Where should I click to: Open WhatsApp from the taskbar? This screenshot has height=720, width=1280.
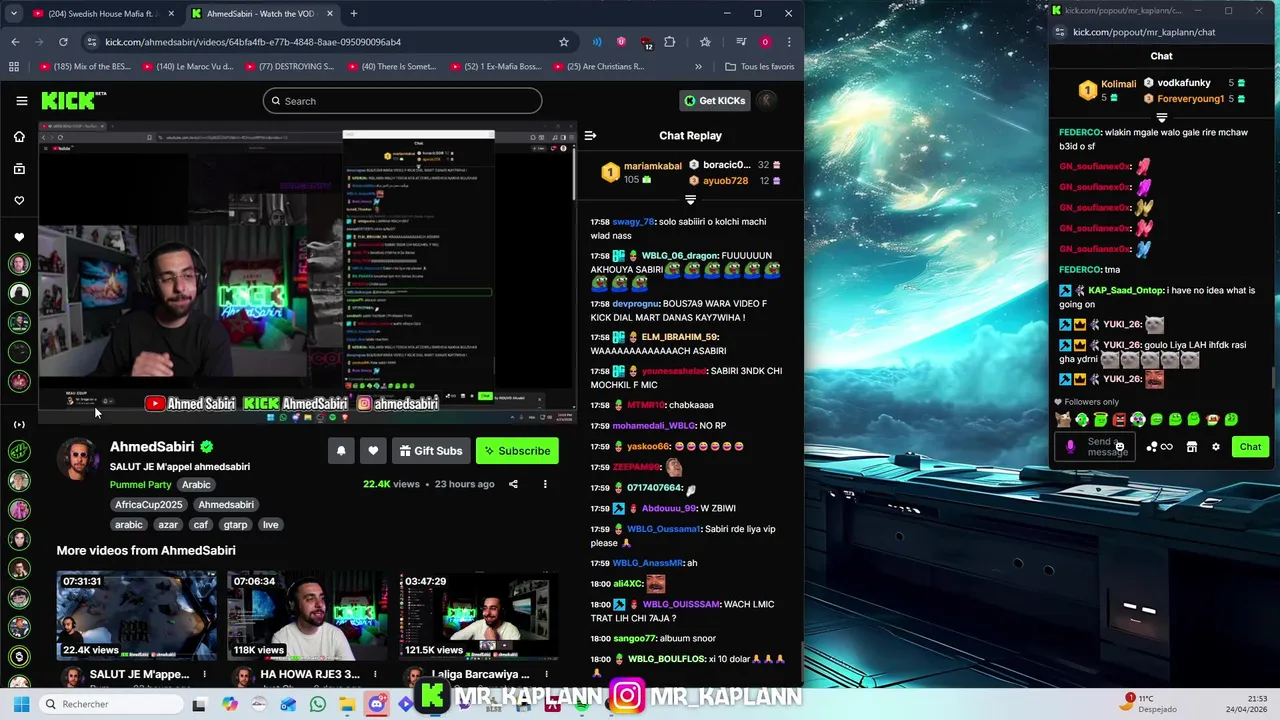(x=318, y=704)
